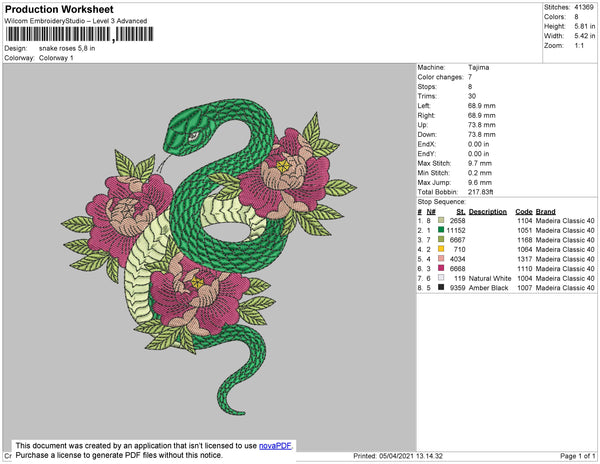This screenshot has height=464, width=600.
Task: Click the salmon swatch for code 1317
Action: (x=441, y=259)
